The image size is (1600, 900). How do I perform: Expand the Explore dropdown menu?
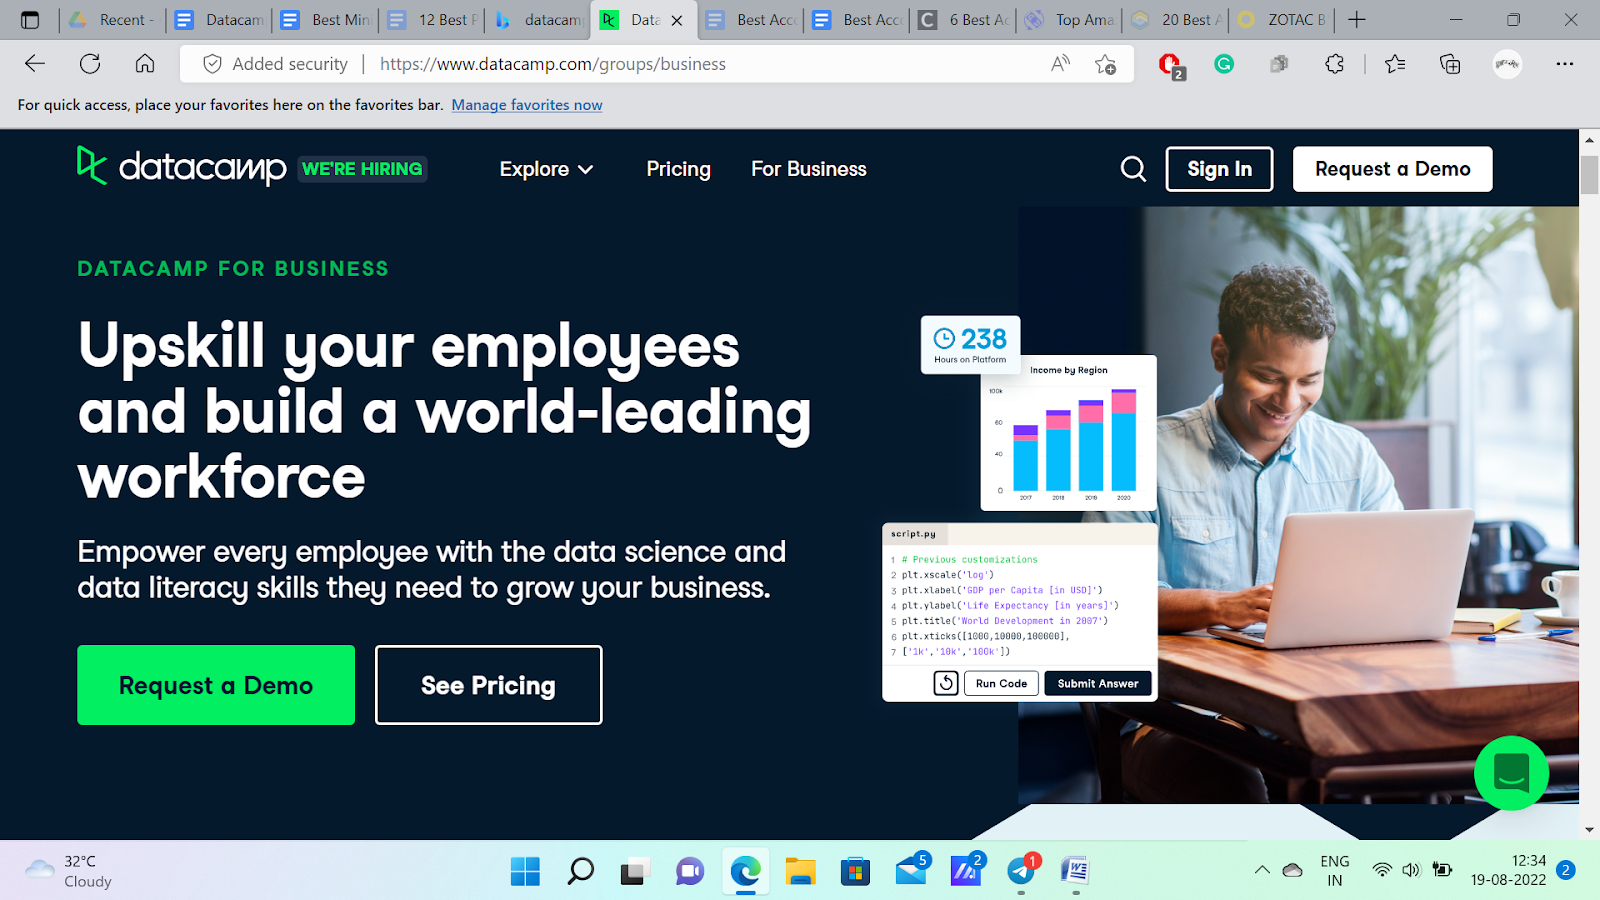point(546,169)
